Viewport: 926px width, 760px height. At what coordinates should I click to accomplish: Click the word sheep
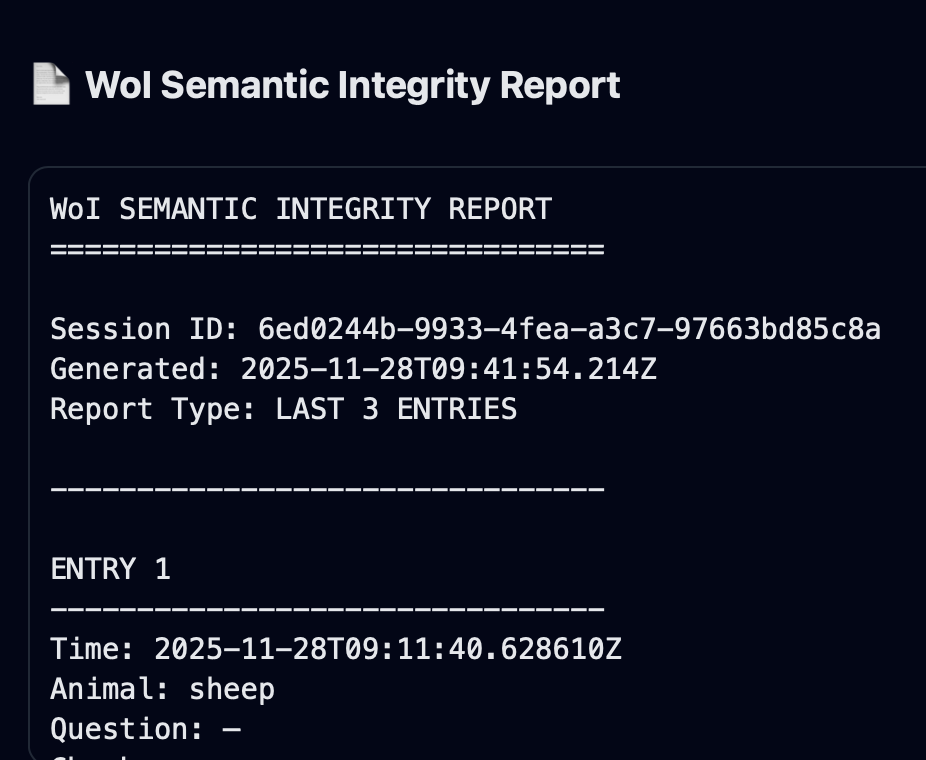coord(231,689)
